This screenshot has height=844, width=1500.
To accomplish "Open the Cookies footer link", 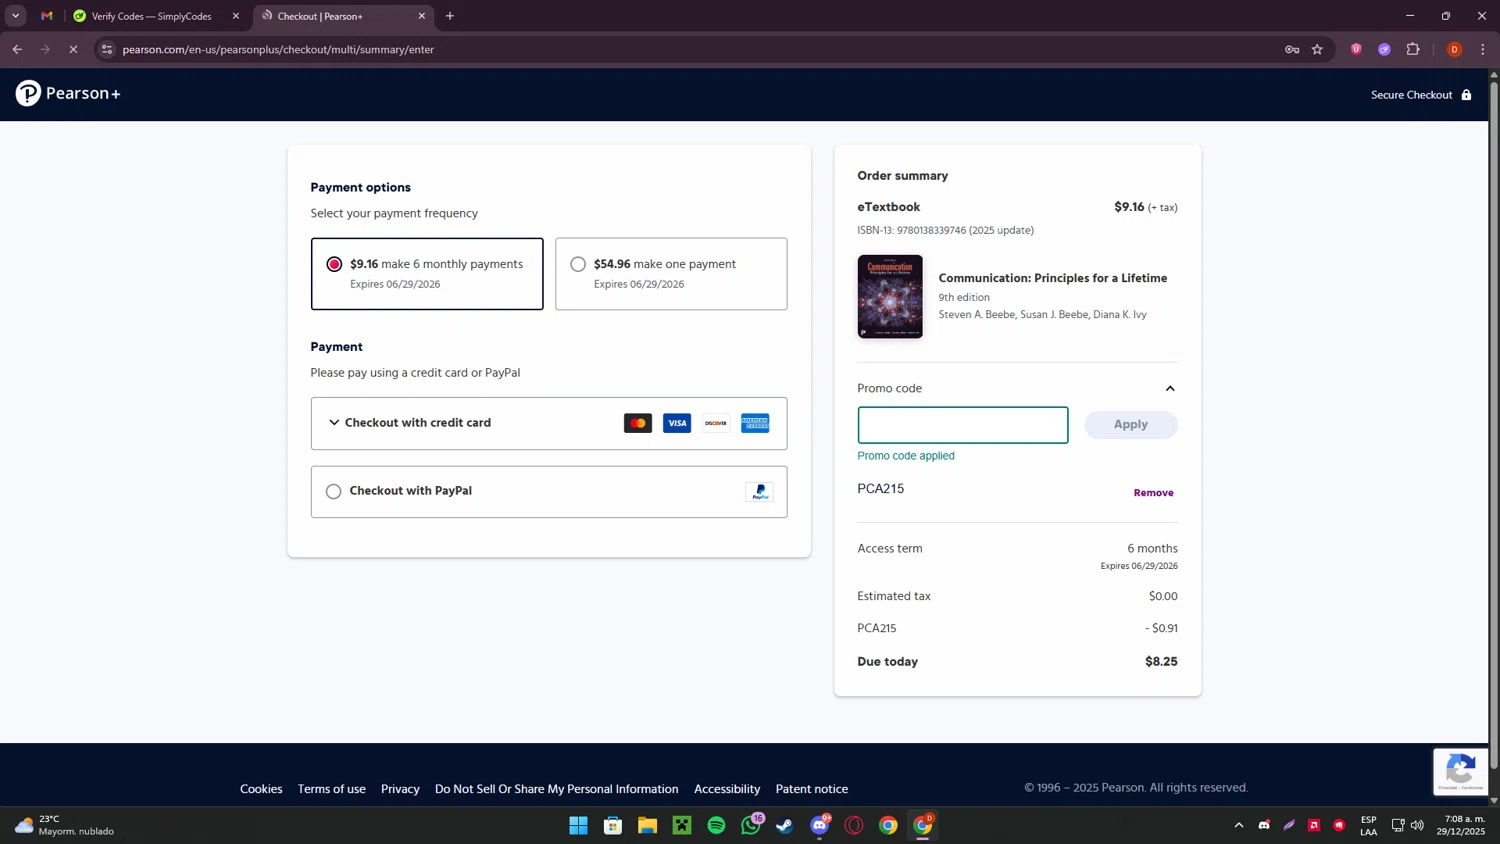I will click(x=261, y=789).
